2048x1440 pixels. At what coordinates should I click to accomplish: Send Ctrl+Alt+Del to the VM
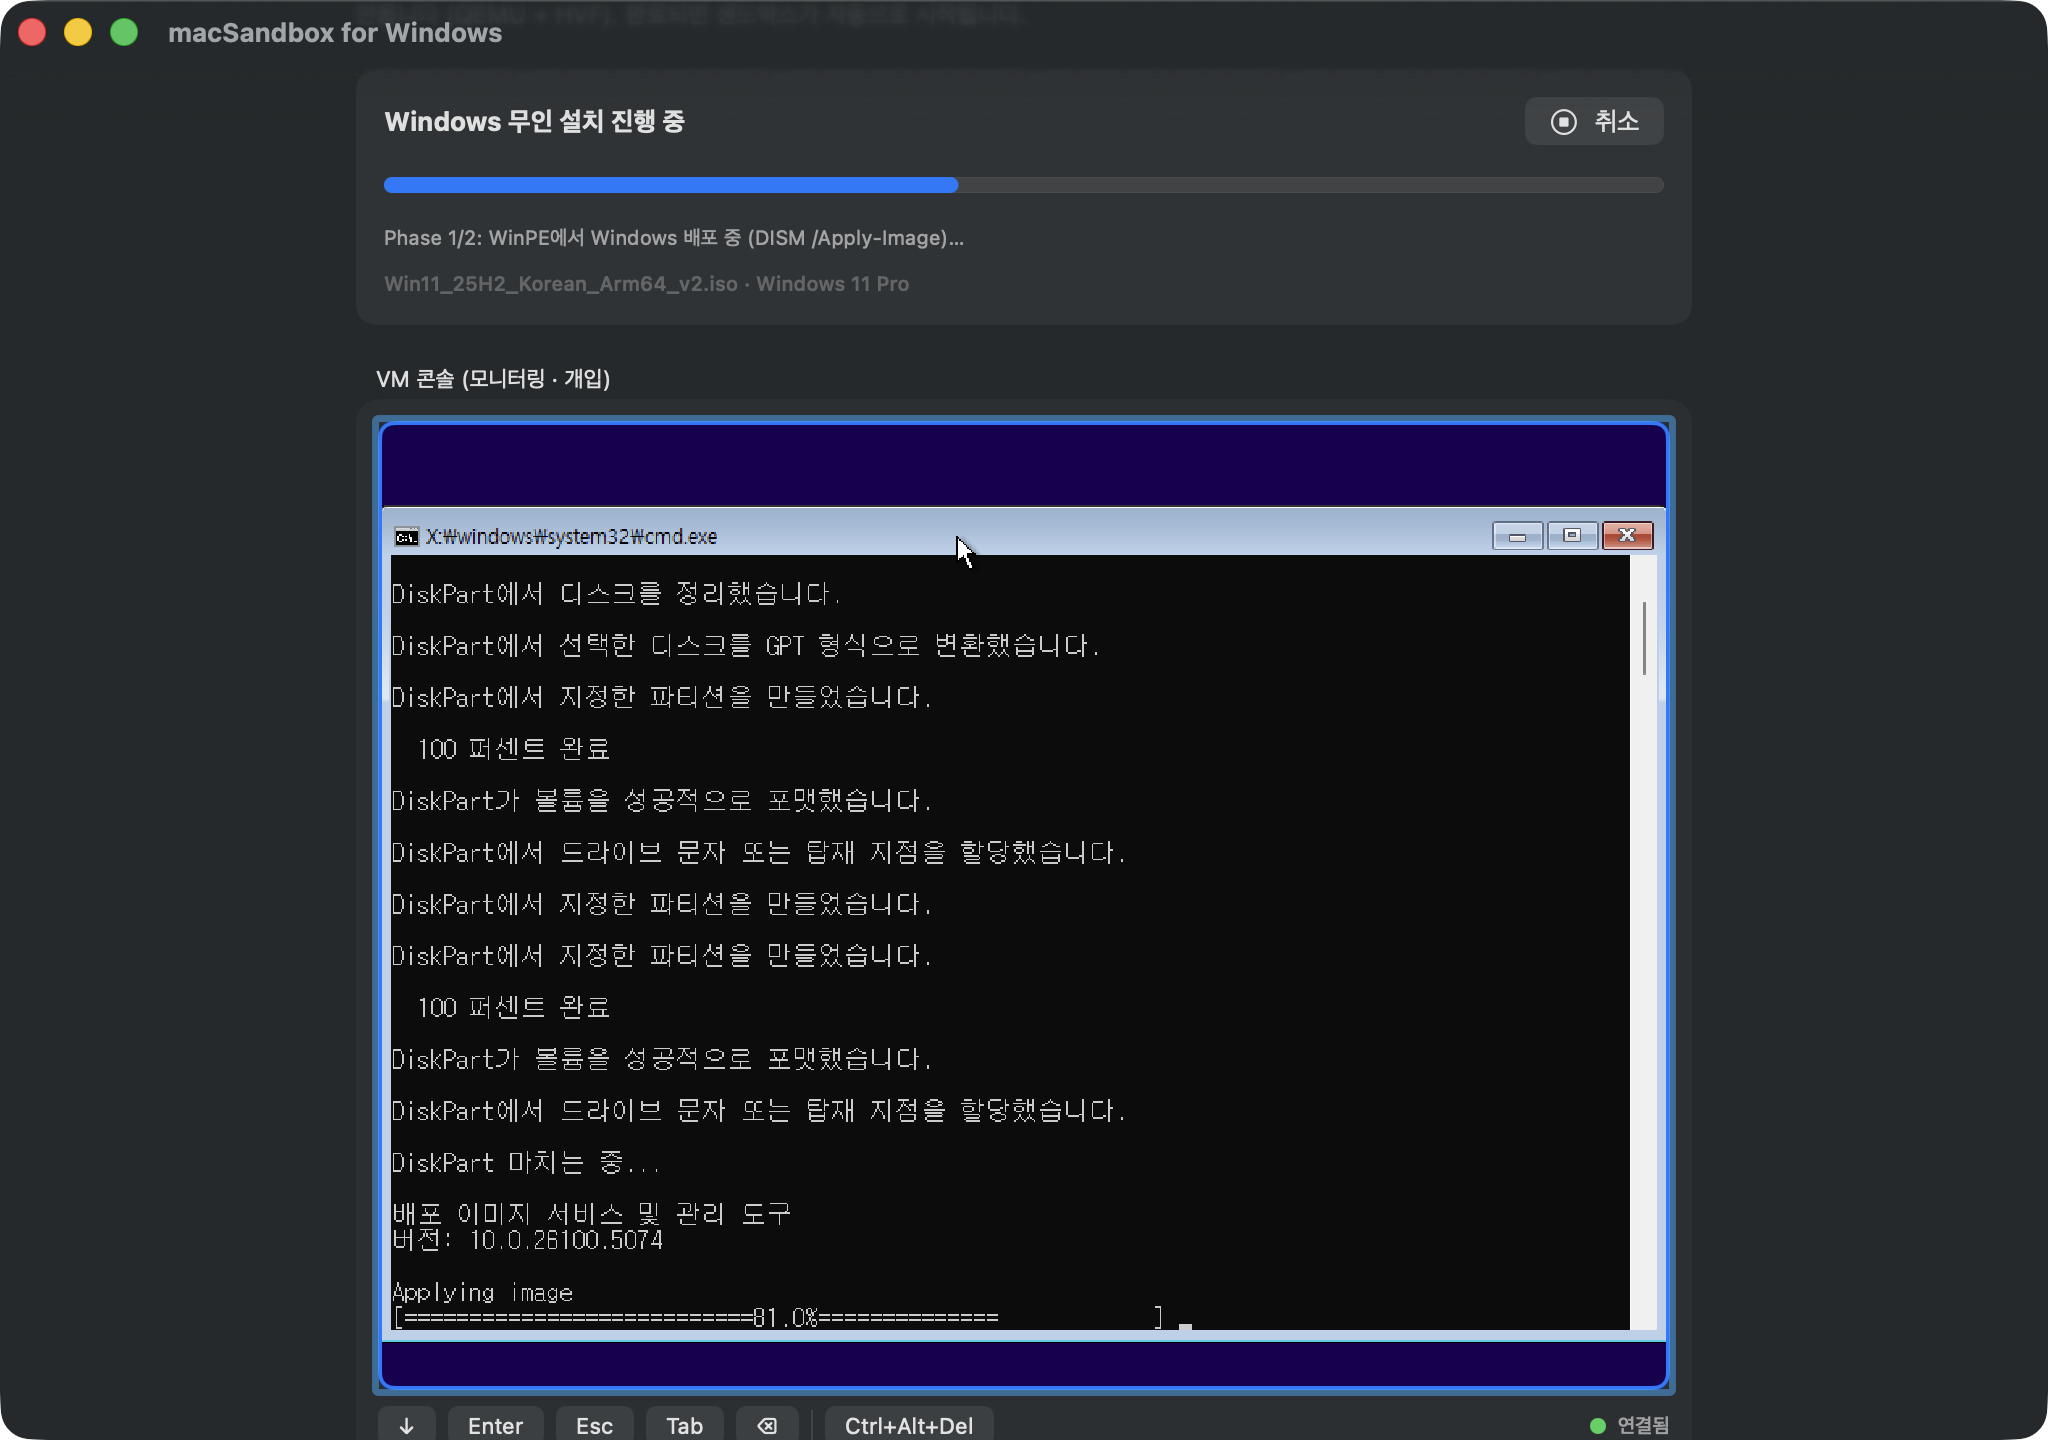pos(909,1425)
